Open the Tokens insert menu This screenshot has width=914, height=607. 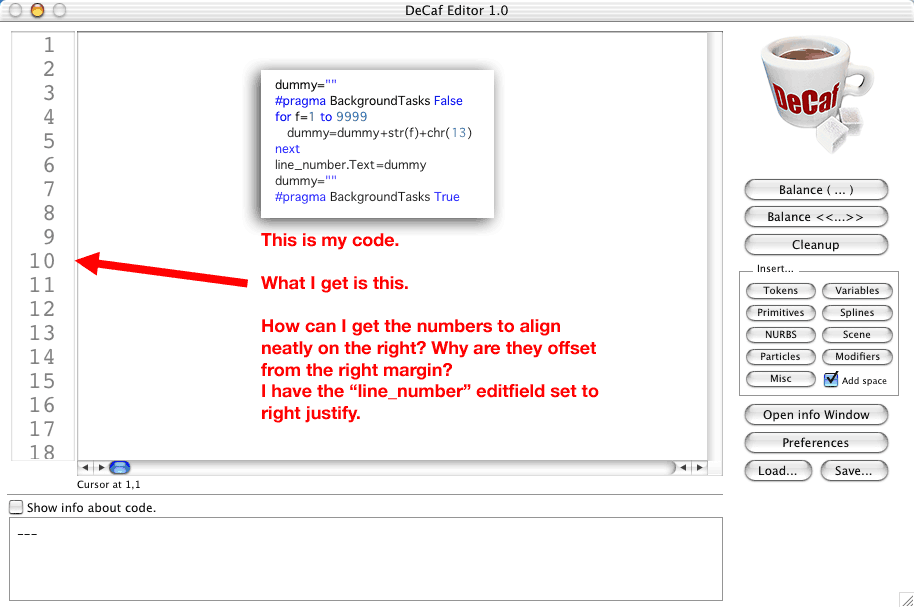click(780, 291)
